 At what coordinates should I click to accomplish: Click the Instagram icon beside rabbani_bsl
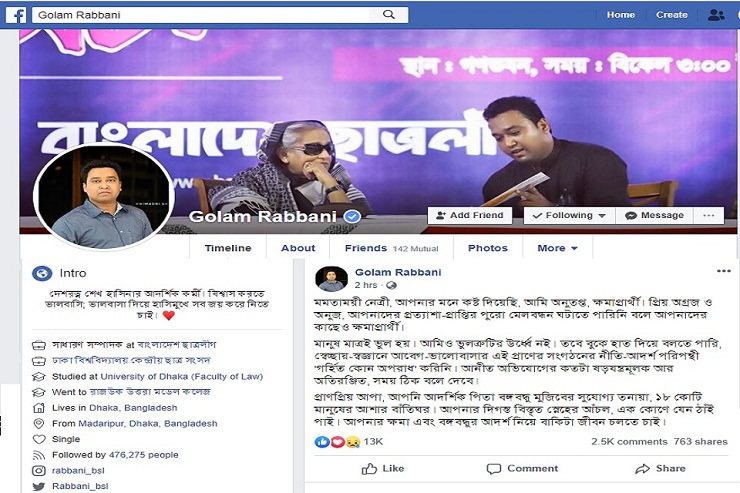point(39,470)
